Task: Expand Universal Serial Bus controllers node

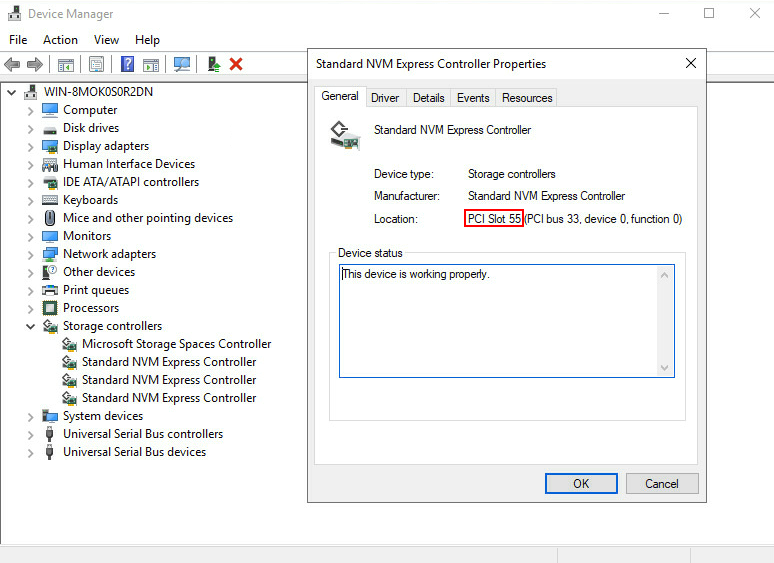Action: 31,435
